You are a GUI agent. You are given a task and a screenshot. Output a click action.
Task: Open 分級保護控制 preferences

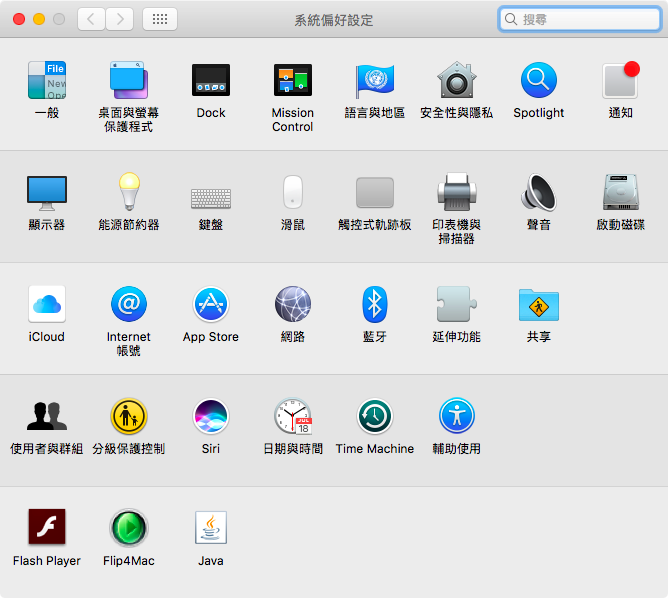point(129,416)
